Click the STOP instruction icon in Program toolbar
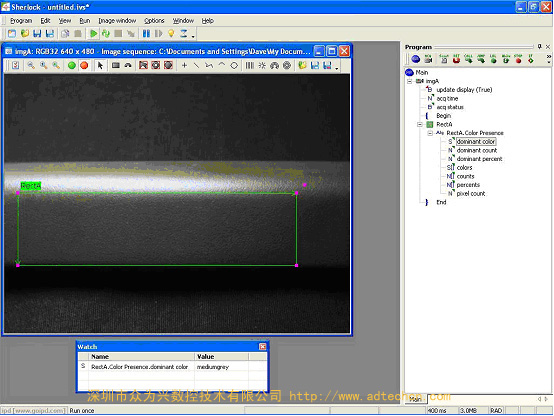Screen dimensions: 554x416 518,59
